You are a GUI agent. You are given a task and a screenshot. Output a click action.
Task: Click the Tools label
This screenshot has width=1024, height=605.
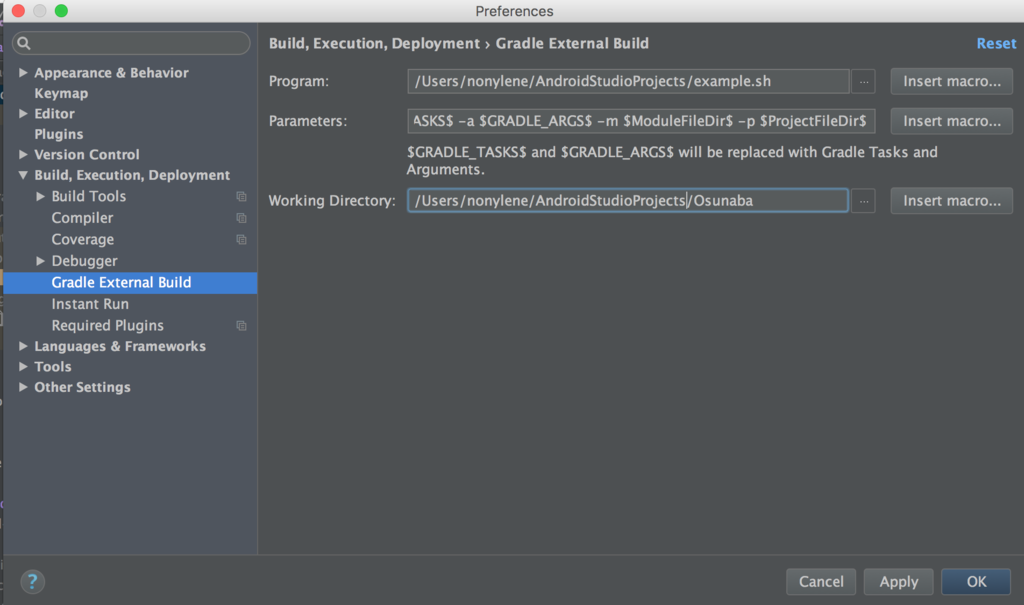click(53, 367)
